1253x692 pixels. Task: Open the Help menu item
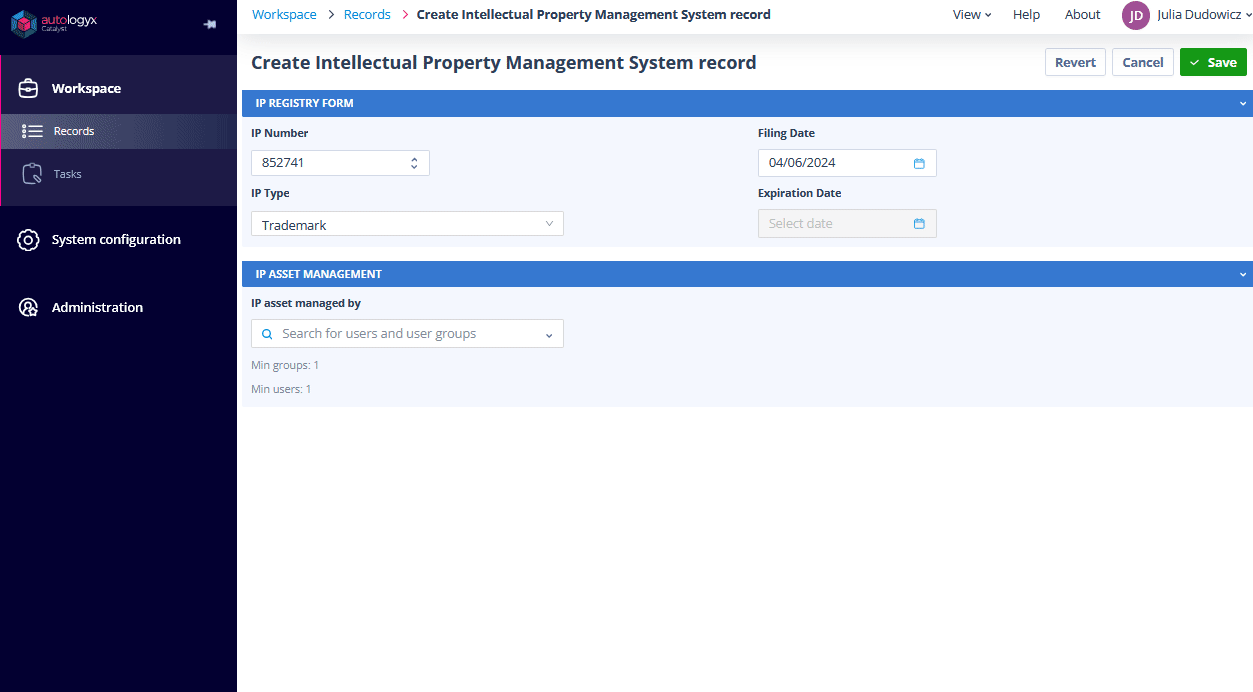pos(1026,15)
